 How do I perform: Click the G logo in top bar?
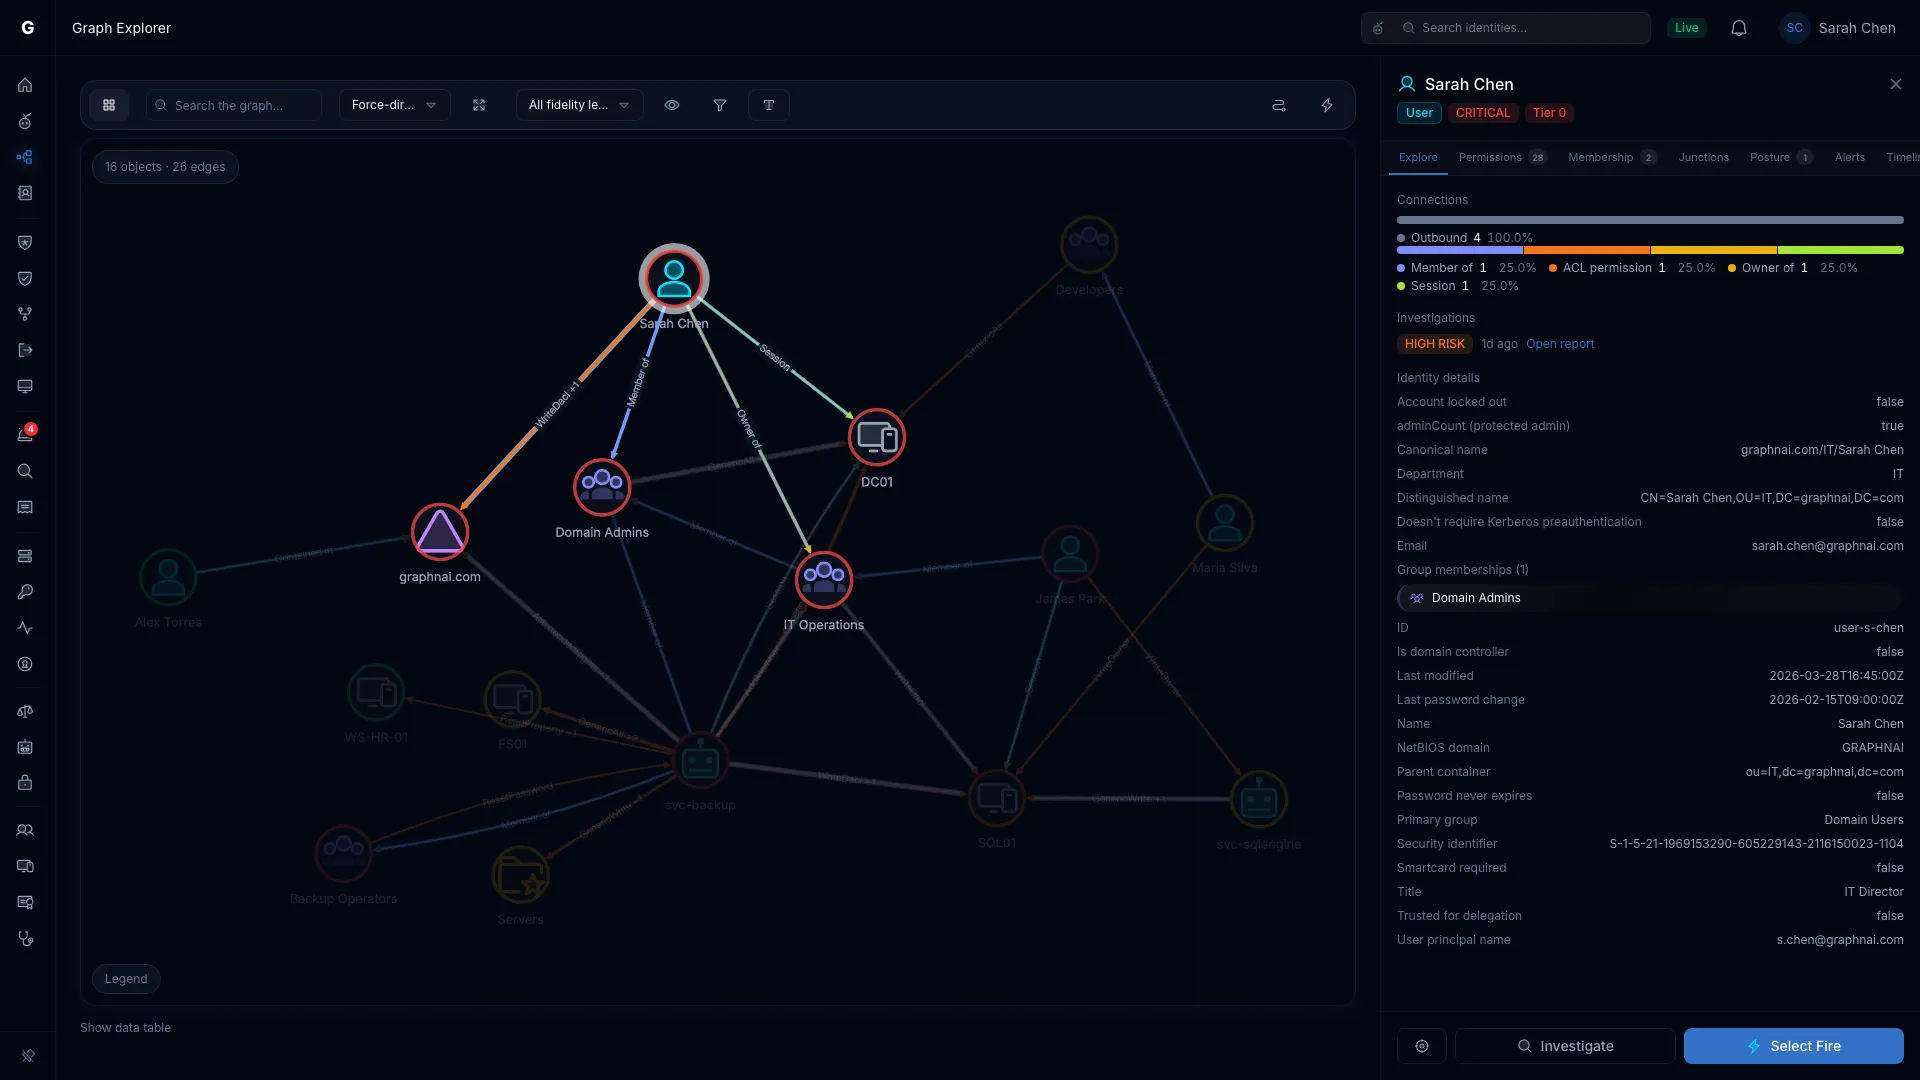point(28,28)
